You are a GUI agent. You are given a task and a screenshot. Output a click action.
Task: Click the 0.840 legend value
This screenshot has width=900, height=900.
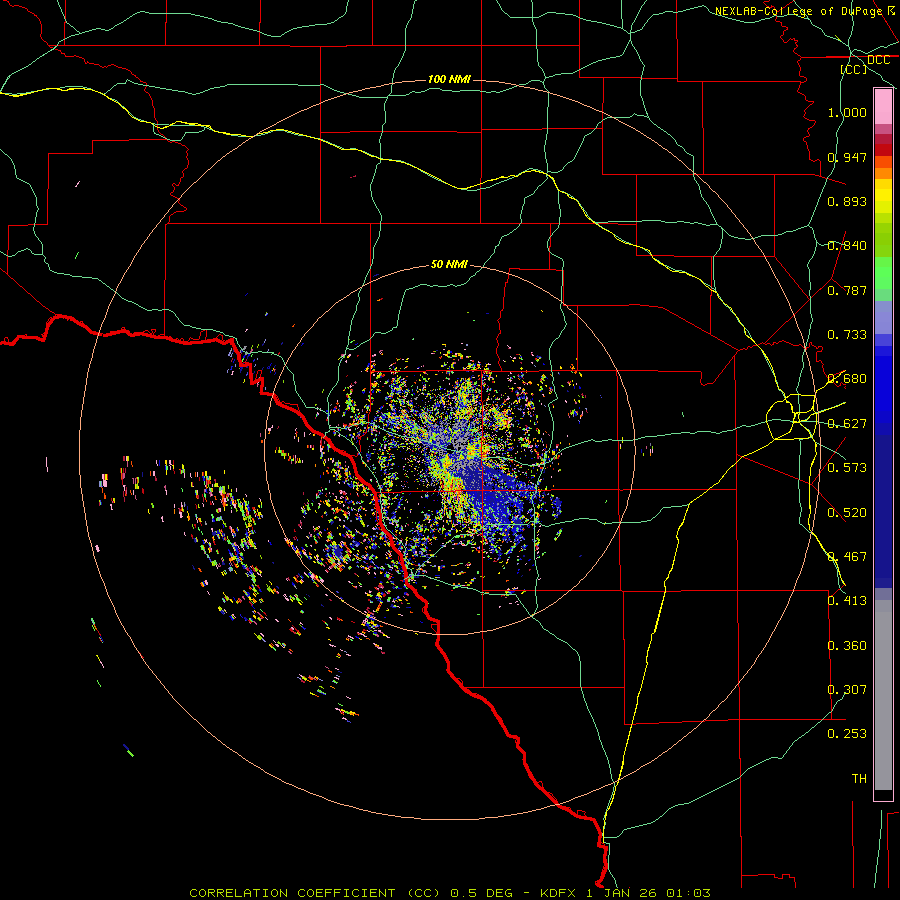click(x=847, y=246)
